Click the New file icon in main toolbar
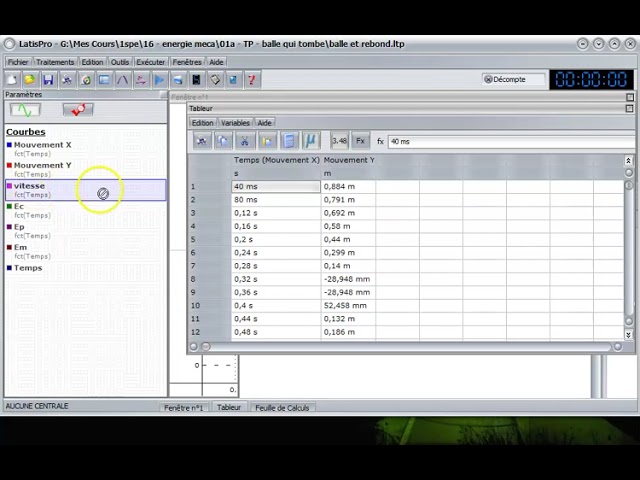The image size is (640, 480). click(x=12, y=80)
